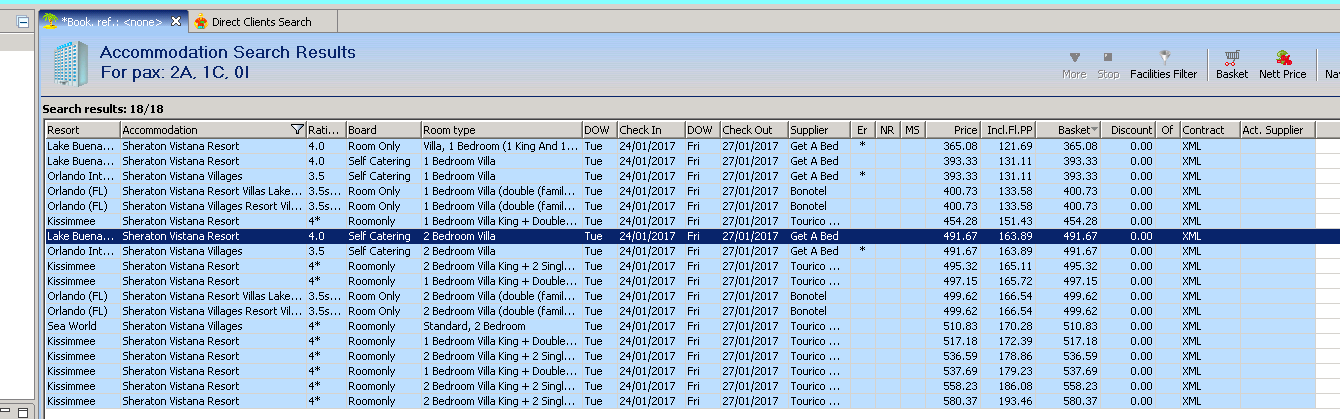Sort by Discount column header
Viewport: 1340px width, 419px height.
(x=1130, y=130)
